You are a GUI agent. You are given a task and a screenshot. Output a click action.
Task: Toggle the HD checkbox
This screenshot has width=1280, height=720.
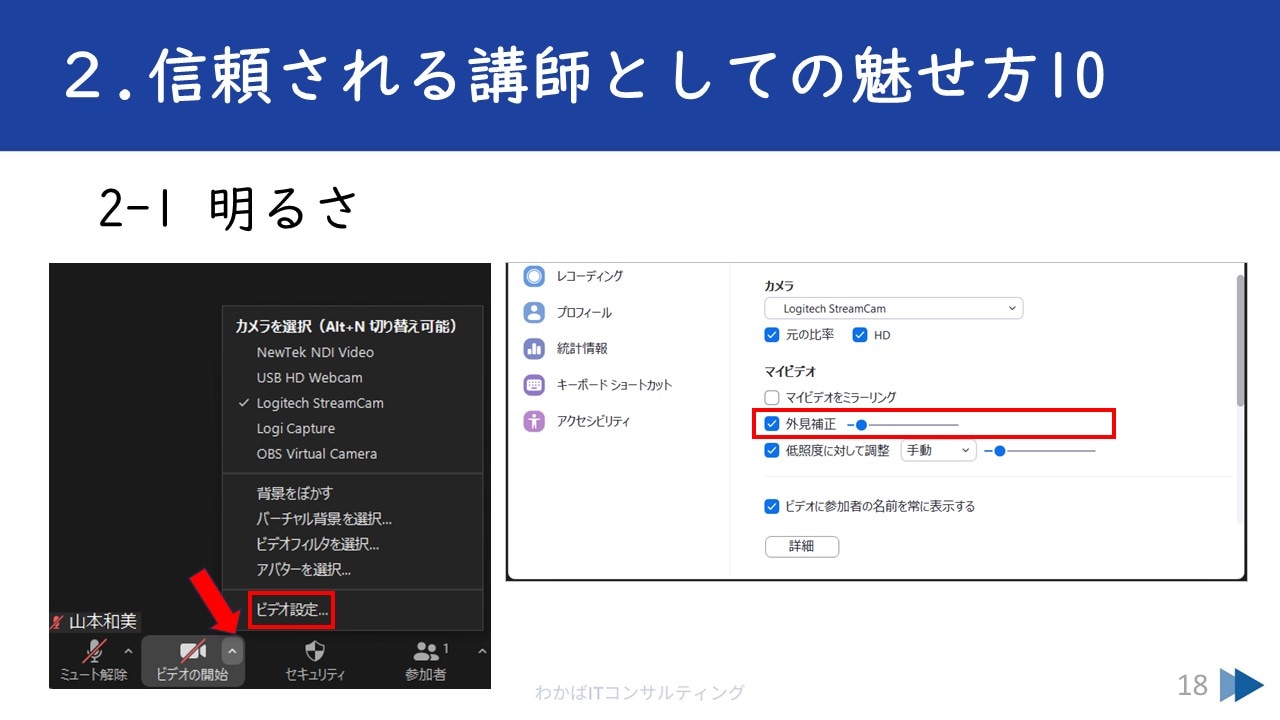[860, 335]
